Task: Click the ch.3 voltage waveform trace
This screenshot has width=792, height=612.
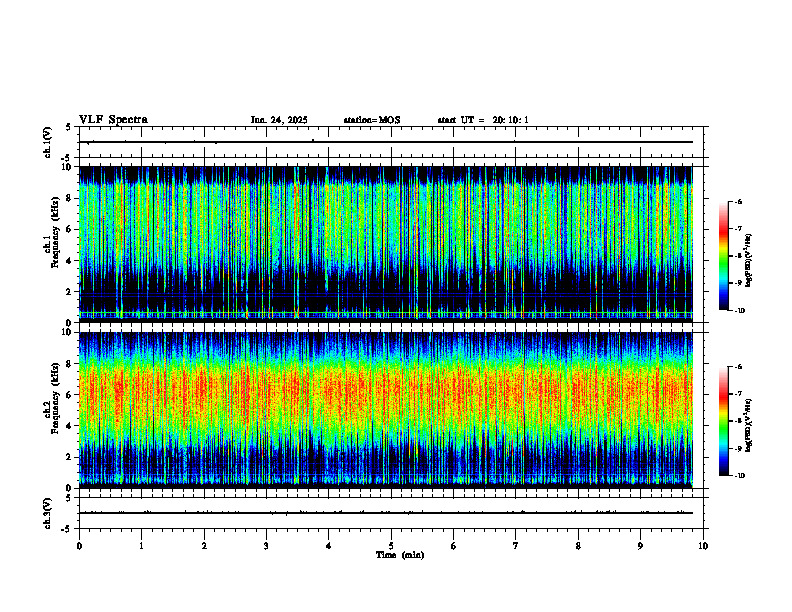Action: [x=385, y=513]
